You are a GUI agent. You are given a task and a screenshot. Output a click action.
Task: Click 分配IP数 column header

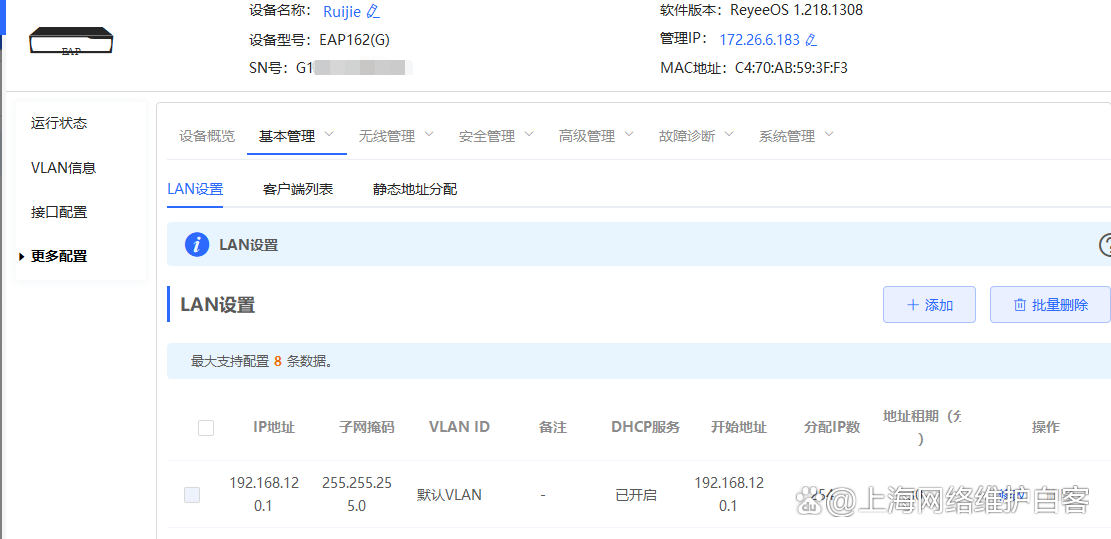[x=832, y=427]
